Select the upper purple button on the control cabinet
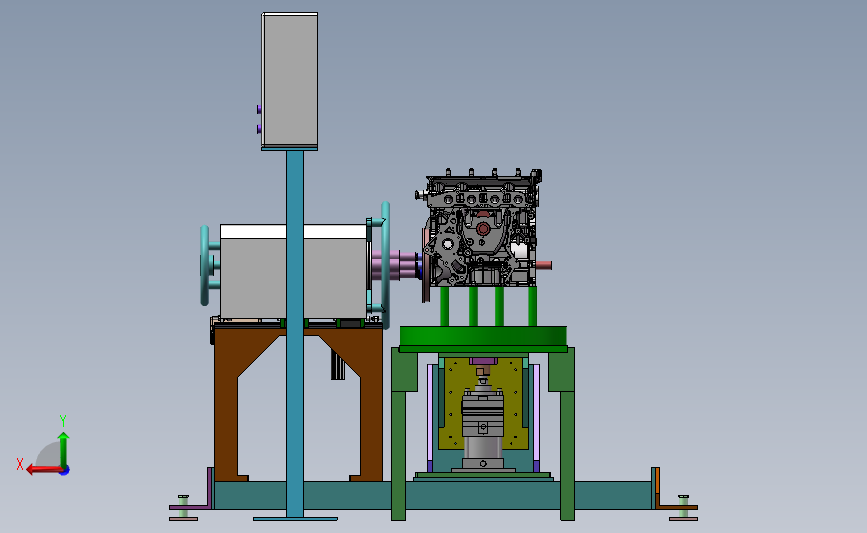 tap(259, 109)
